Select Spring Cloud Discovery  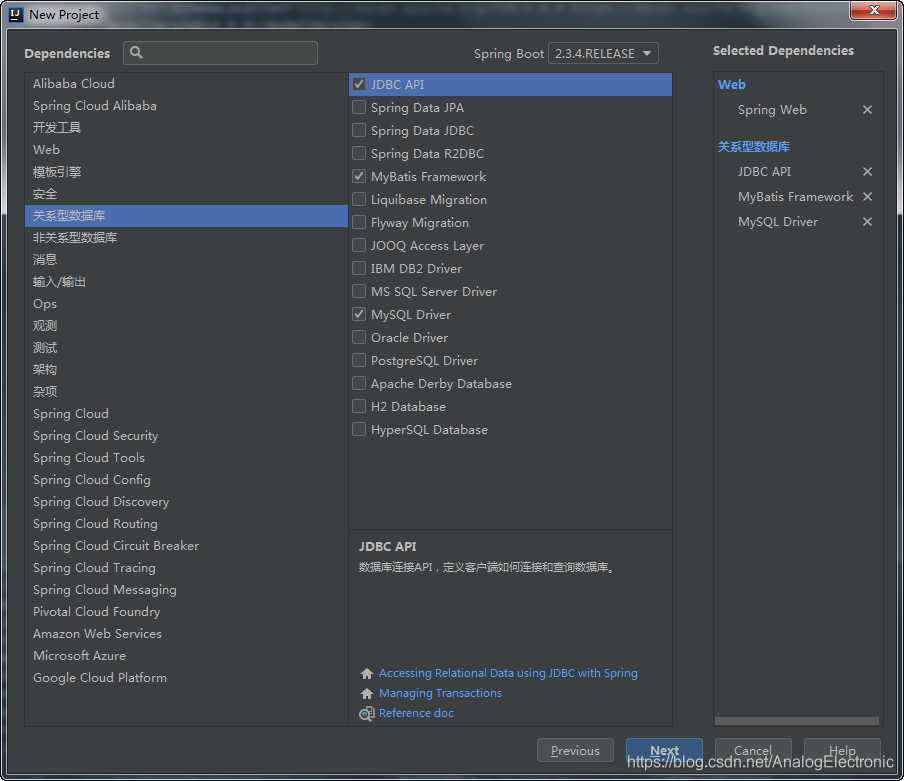(186, 501)
